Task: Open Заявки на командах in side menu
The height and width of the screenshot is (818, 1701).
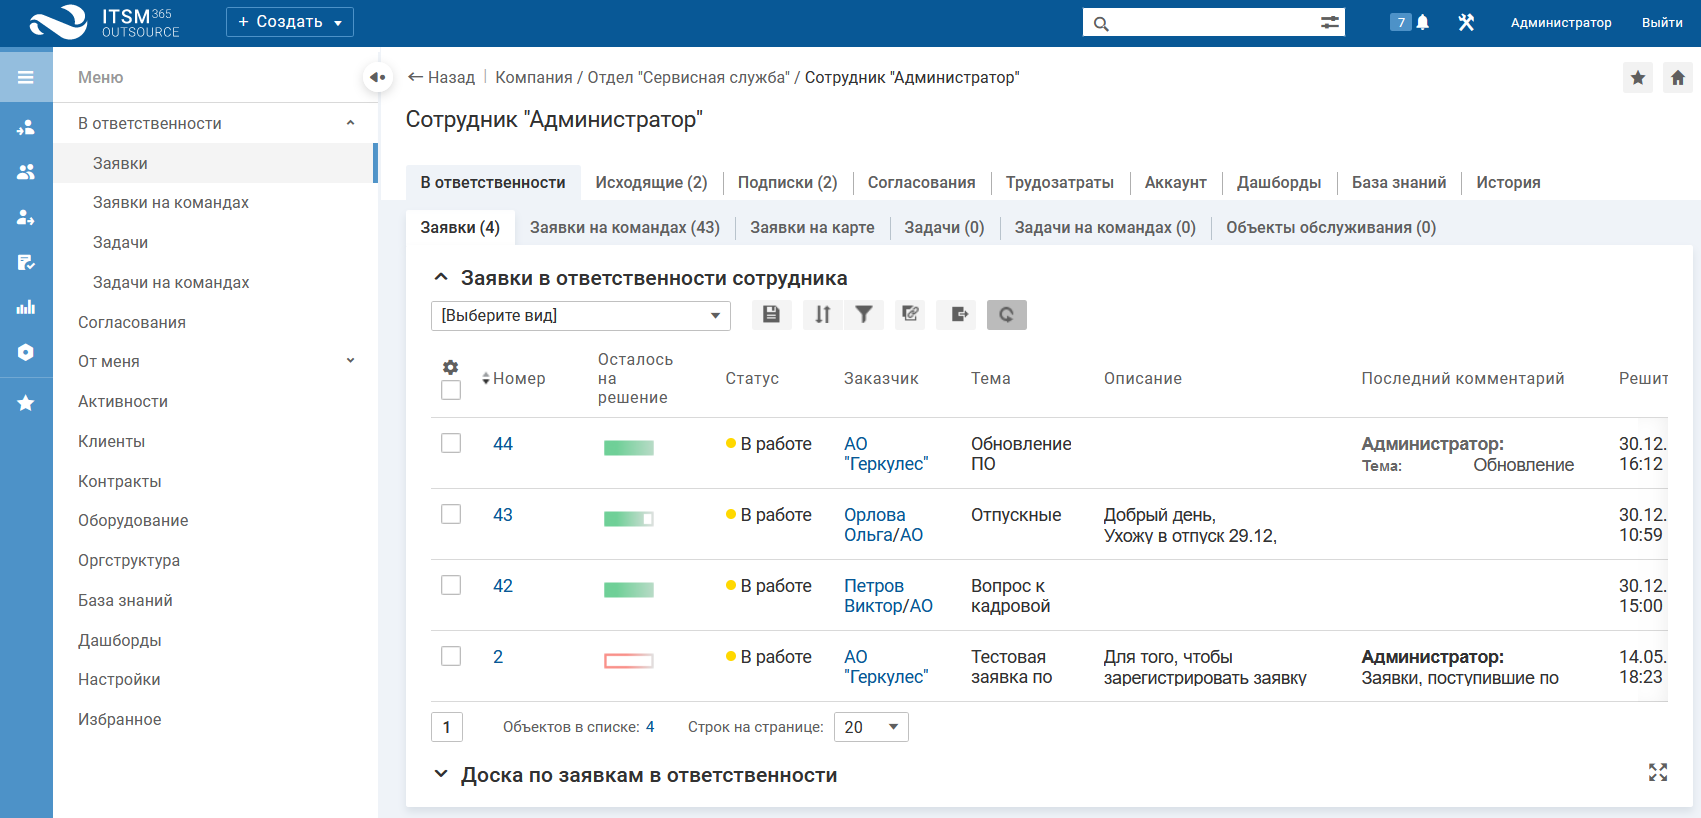Action: pos(171,202)
